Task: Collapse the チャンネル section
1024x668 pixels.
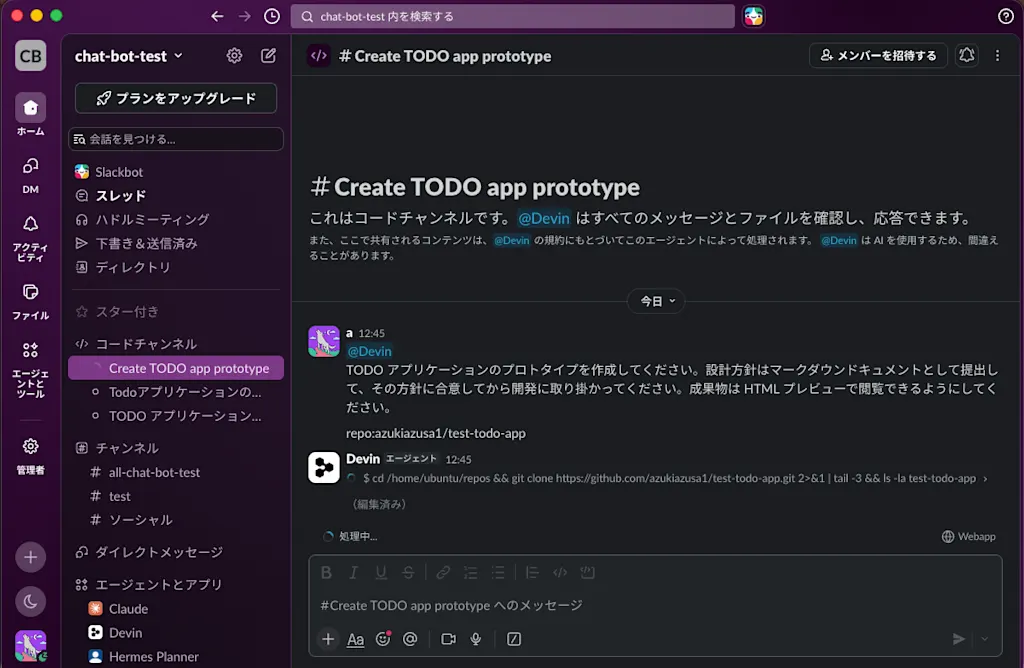Action: tap(127, 448)
